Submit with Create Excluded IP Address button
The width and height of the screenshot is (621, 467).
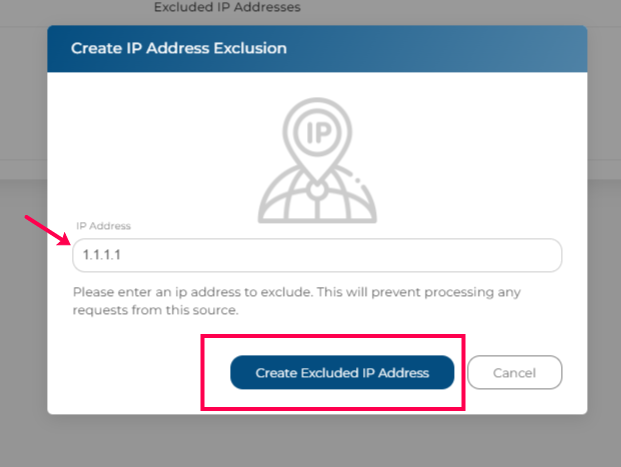tap(342, 372)
